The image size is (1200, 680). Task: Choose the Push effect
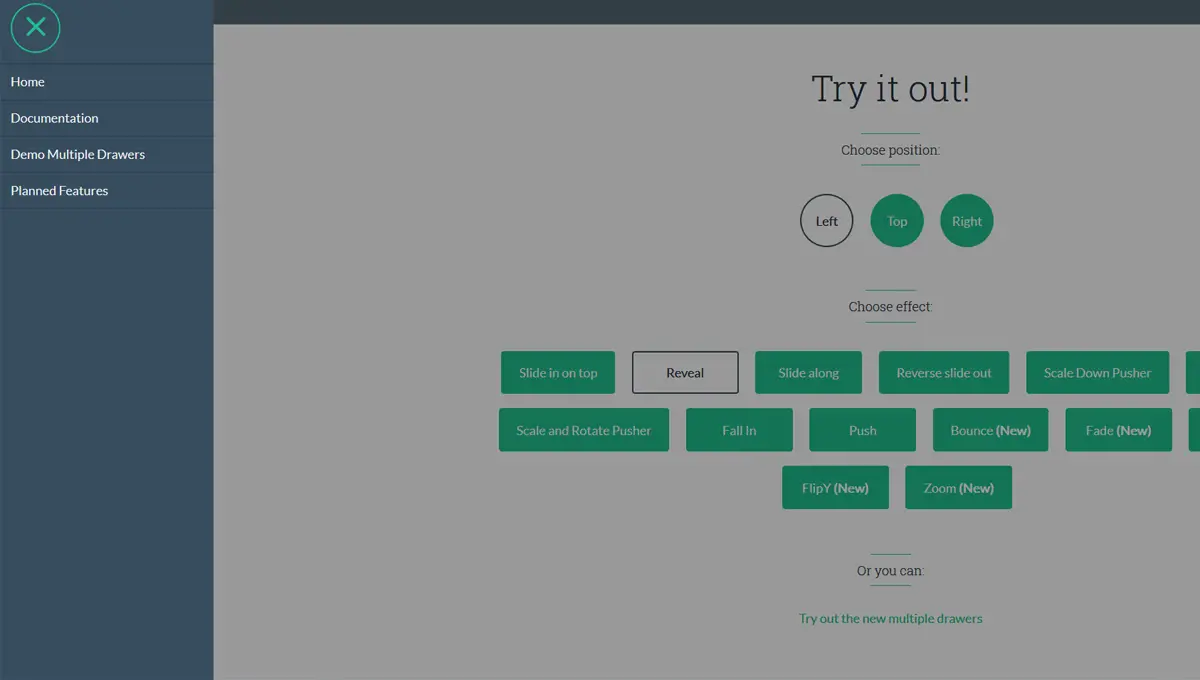862,429
